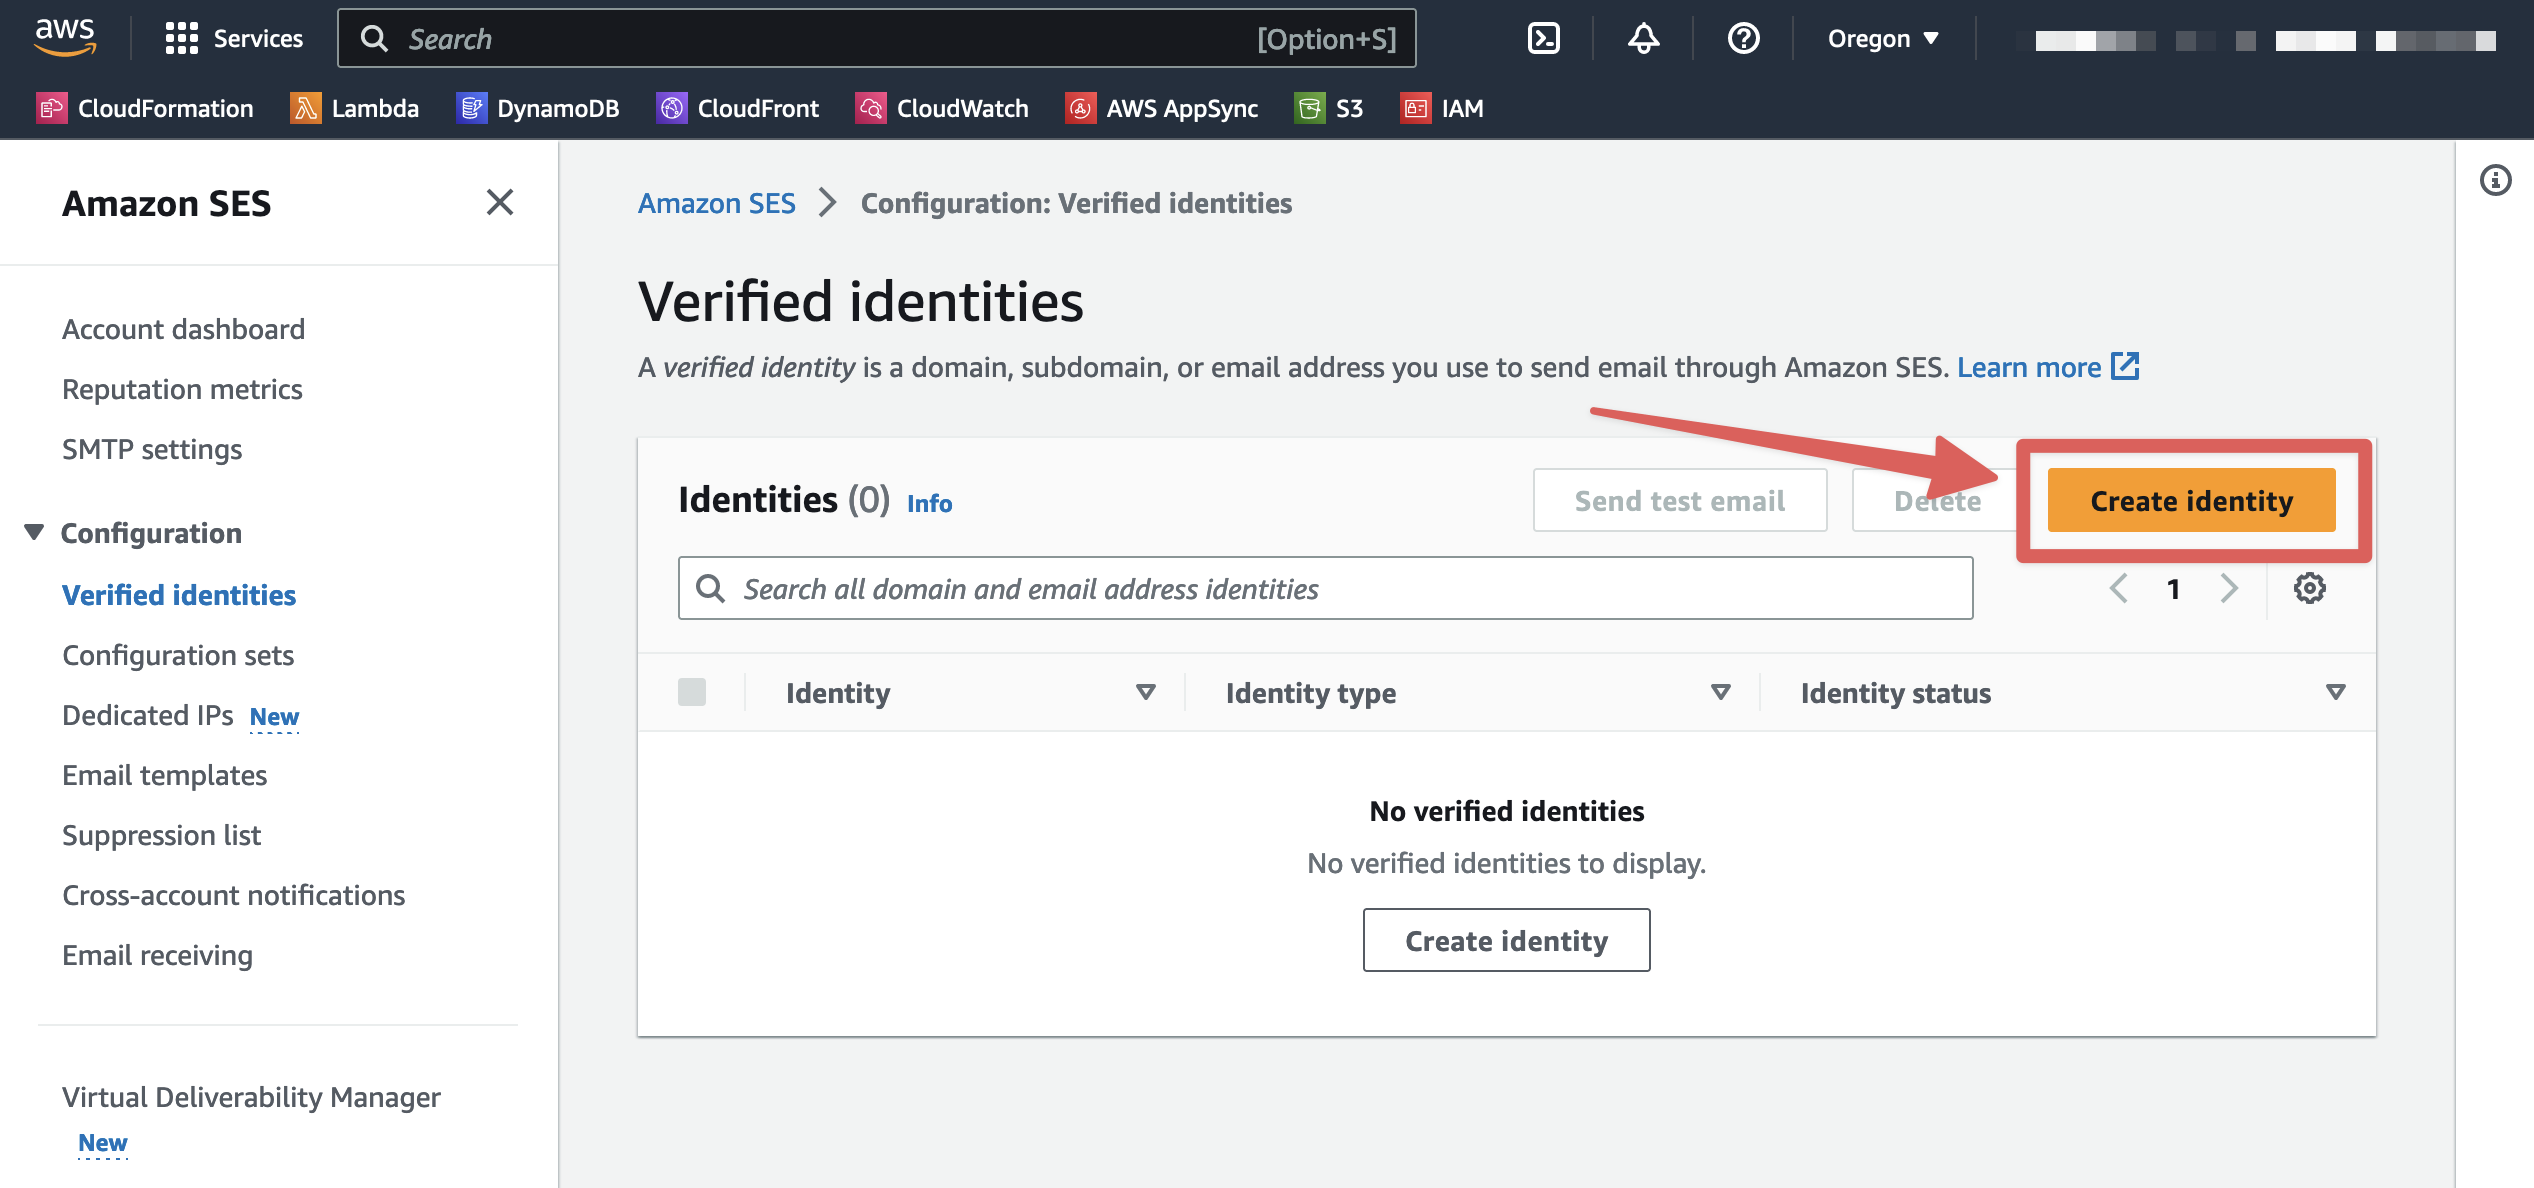
Task: Open Email receiving in sidebar
Action: [x=158, y=955]
